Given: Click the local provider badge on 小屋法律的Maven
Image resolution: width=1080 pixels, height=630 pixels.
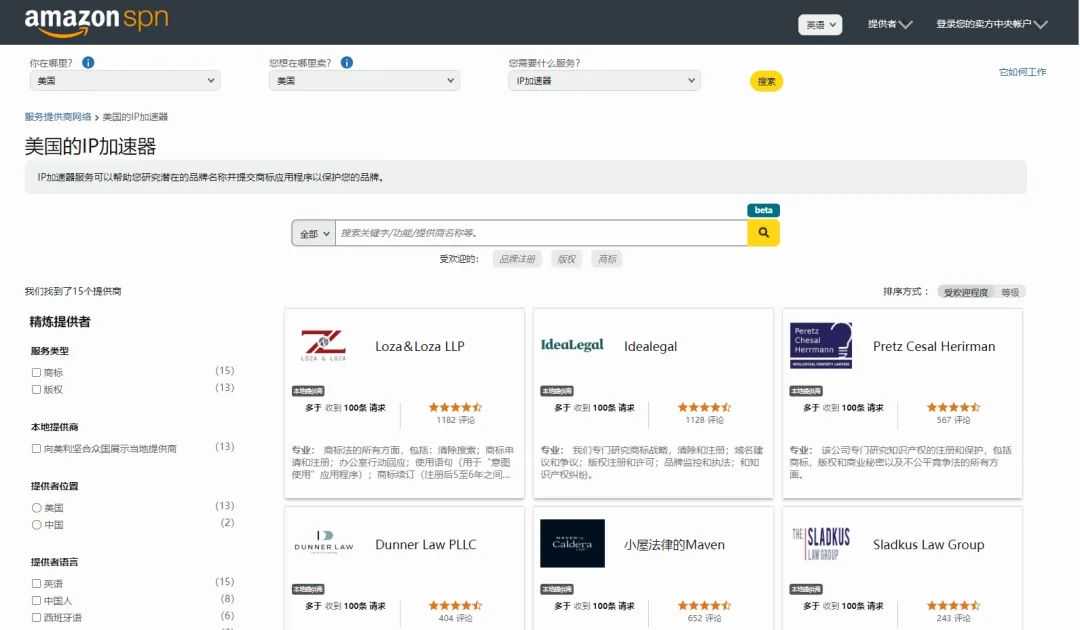Looking at the screenshot, I should 557,589.
